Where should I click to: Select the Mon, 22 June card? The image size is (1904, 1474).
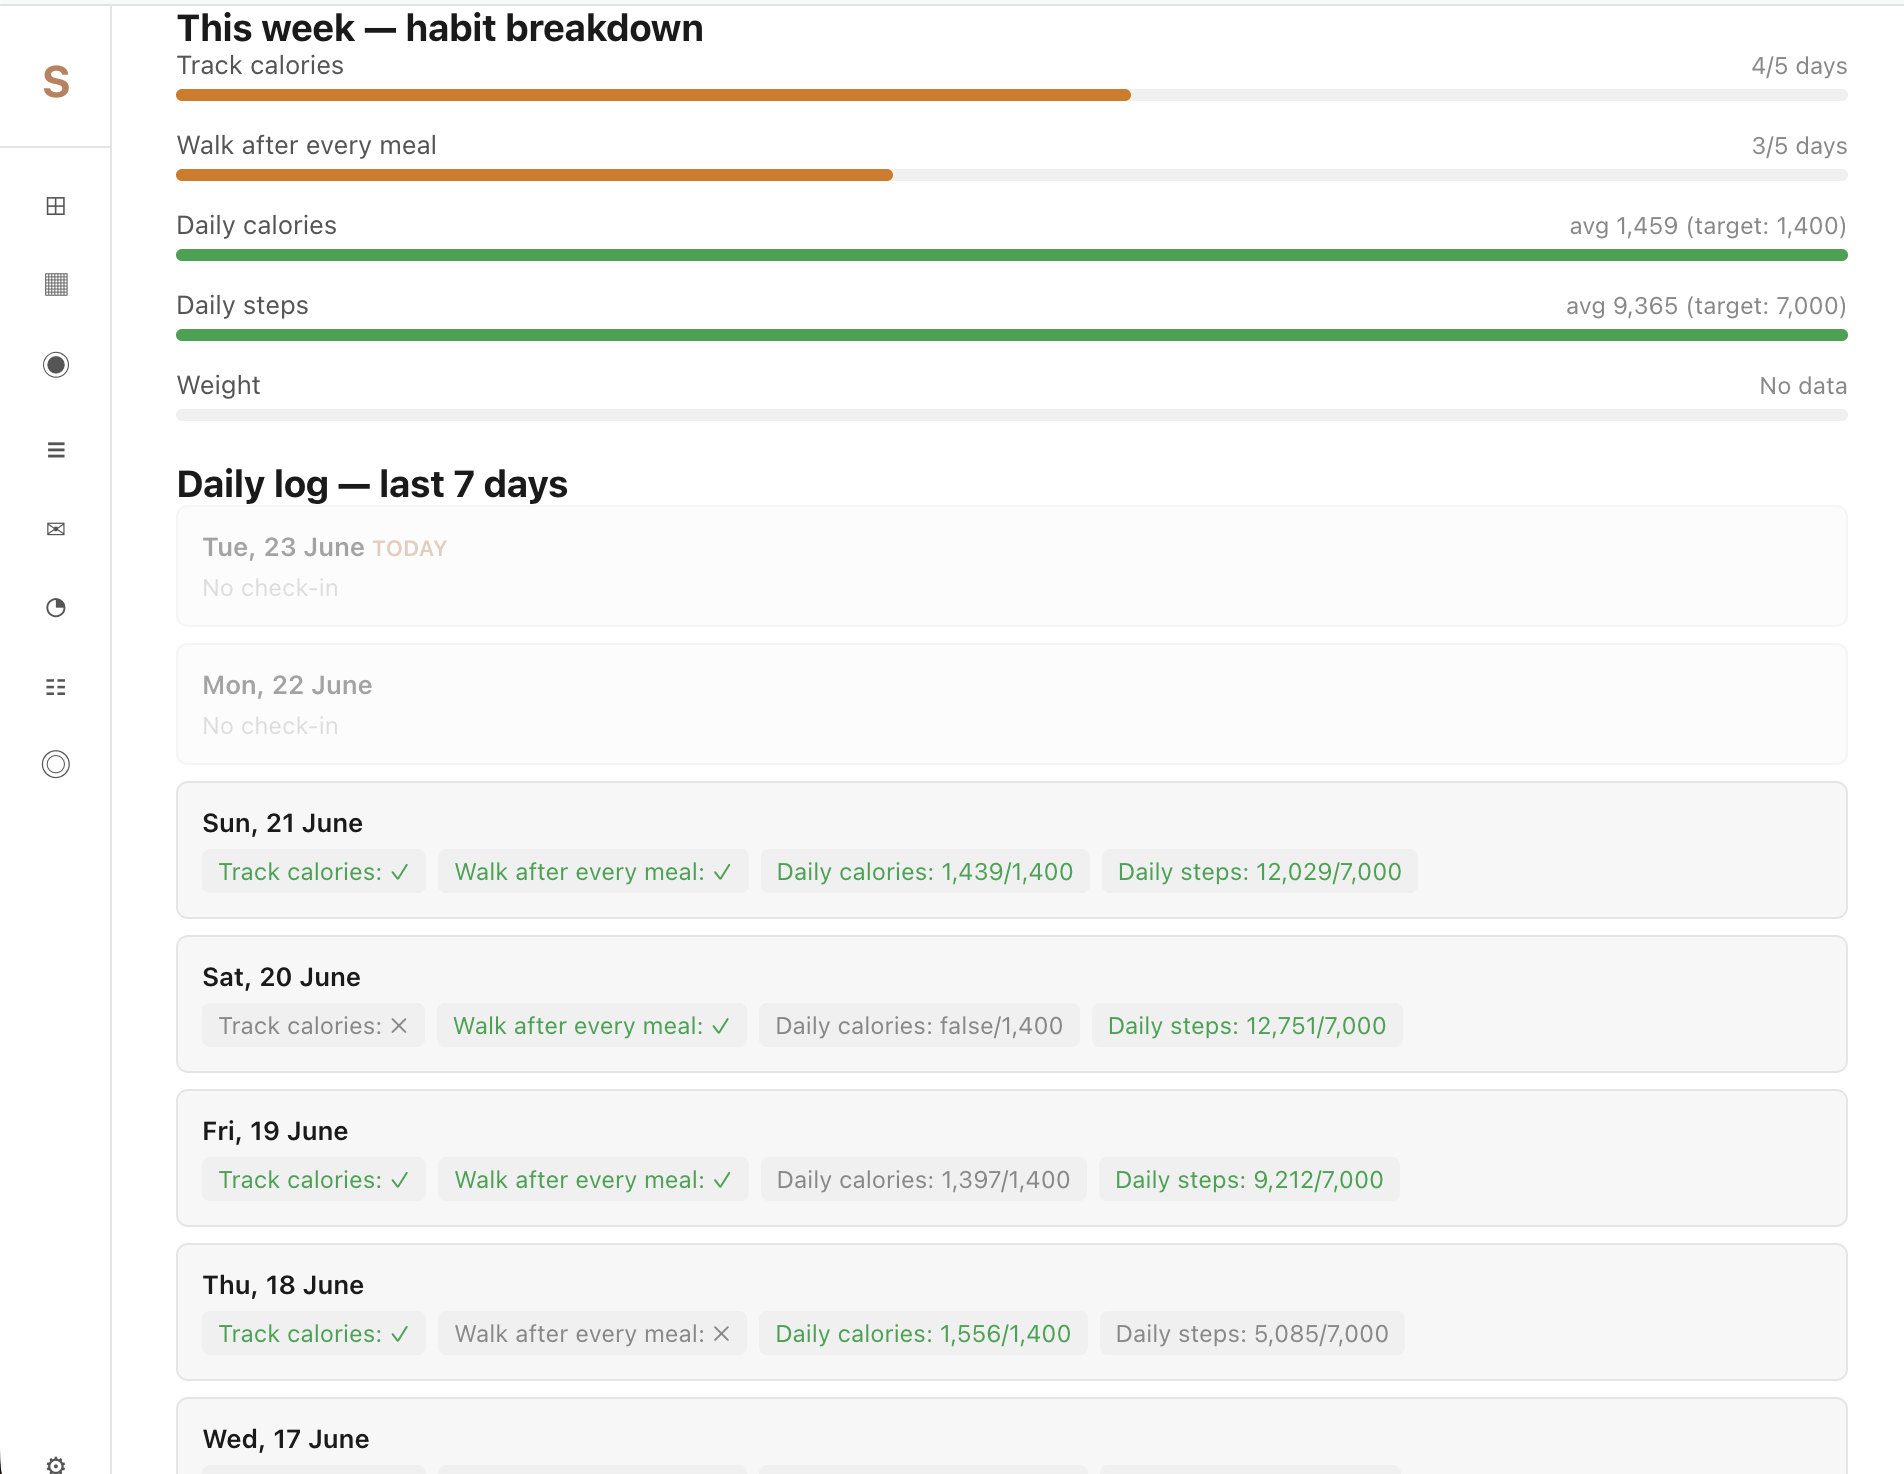coord(1011,704)
